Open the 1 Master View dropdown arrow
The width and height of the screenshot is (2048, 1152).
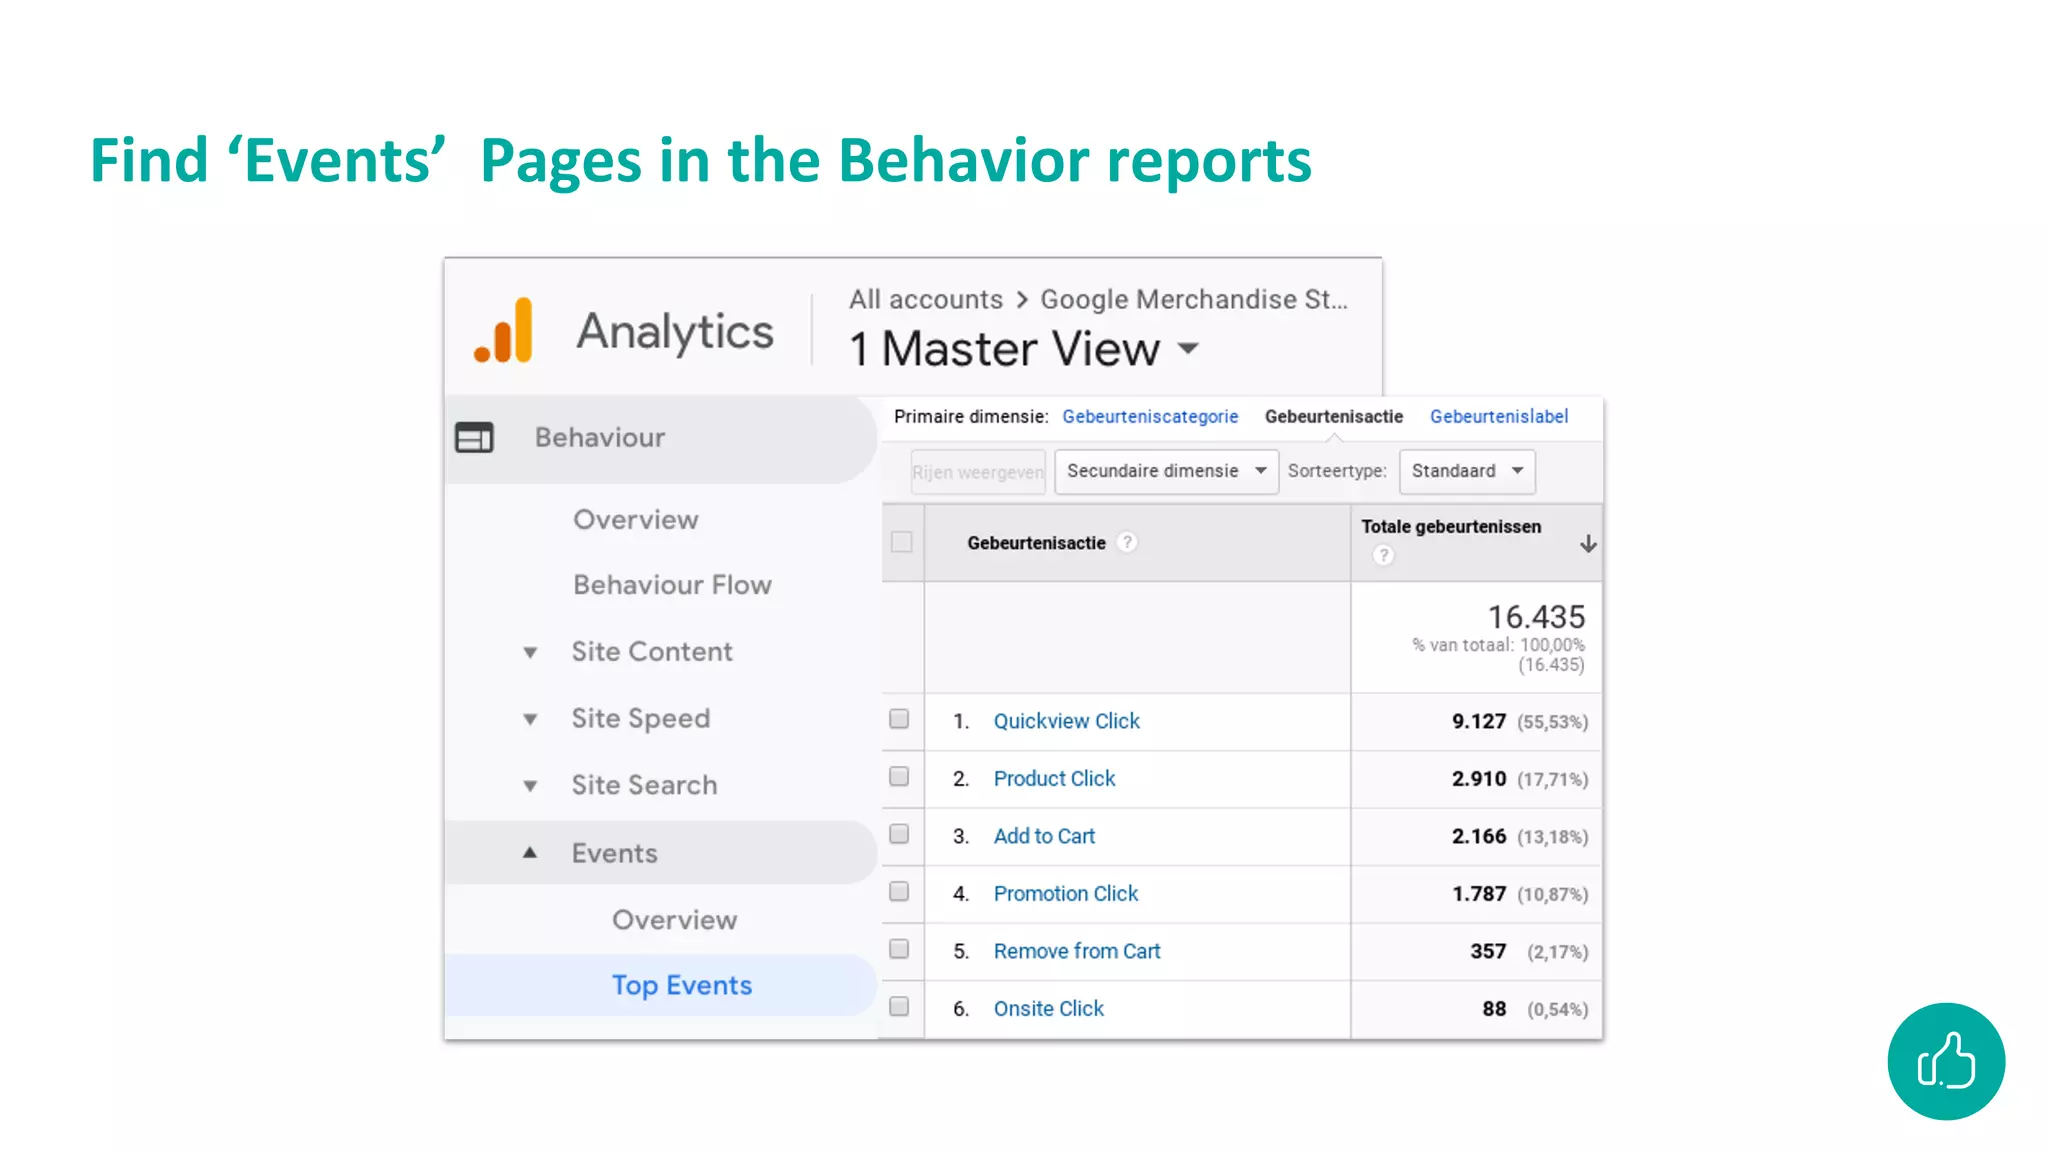[1188, 349]
